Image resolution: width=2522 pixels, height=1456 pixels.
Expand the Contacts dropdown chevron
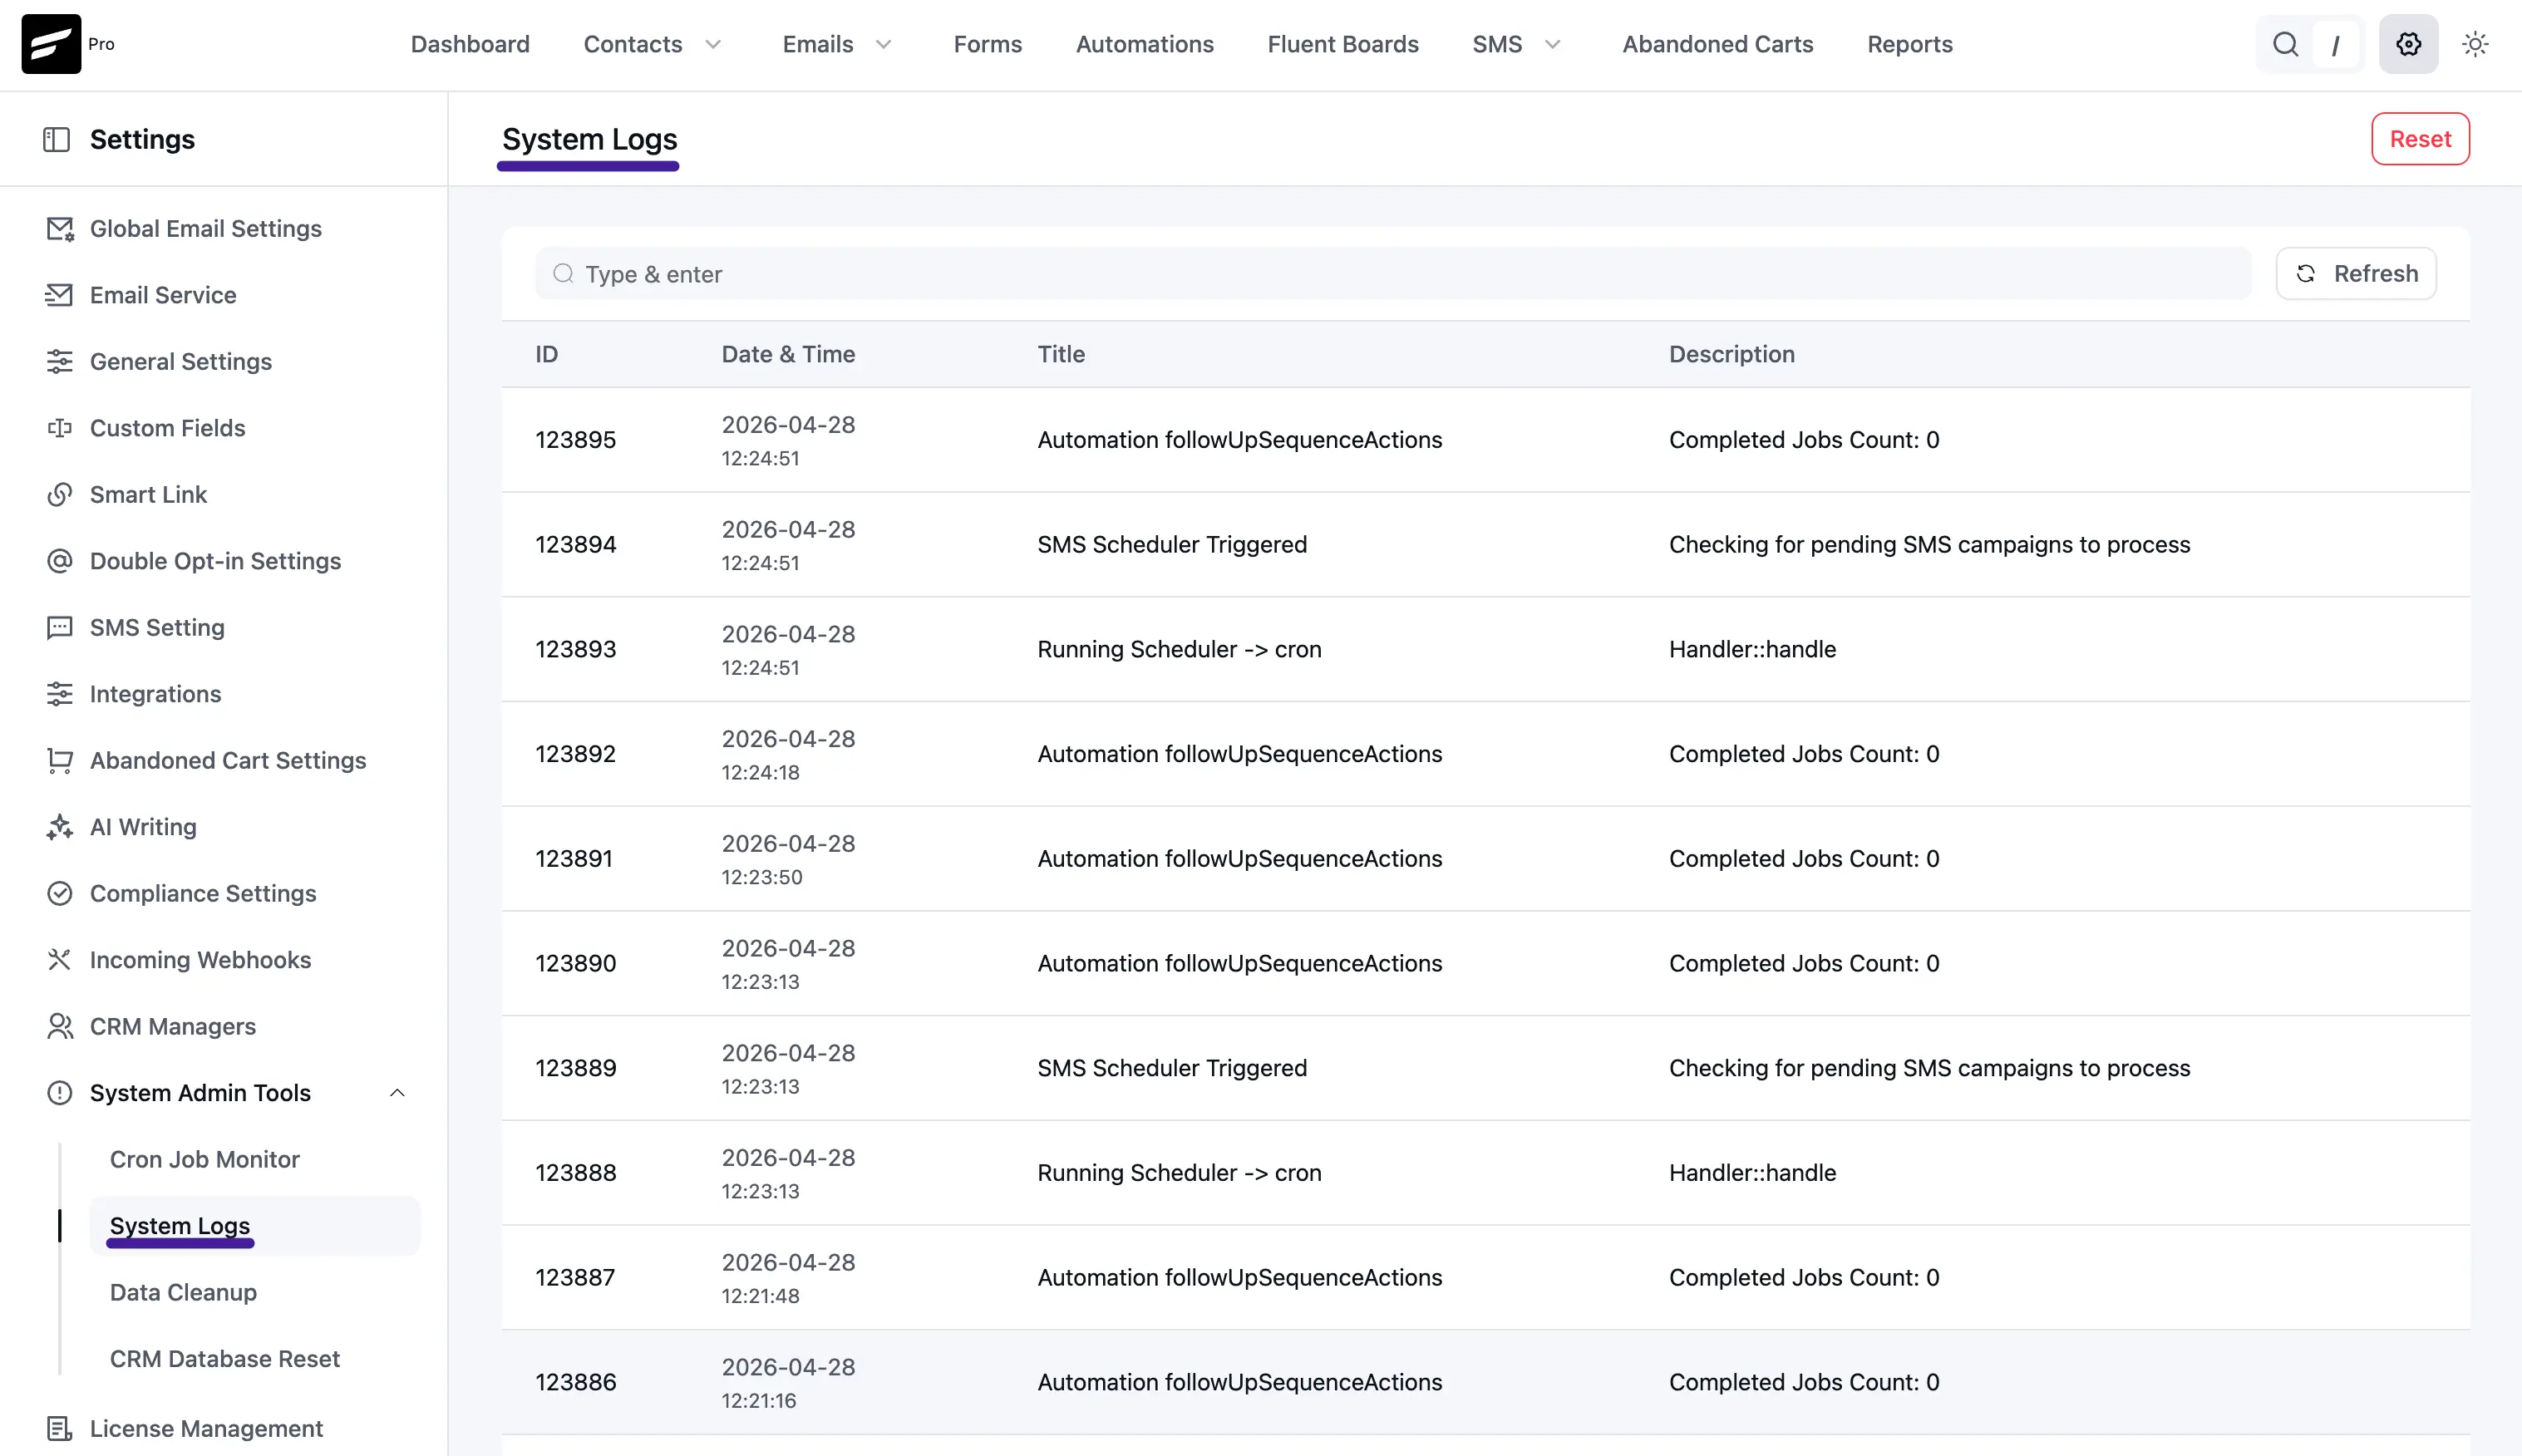click(713, 45)
